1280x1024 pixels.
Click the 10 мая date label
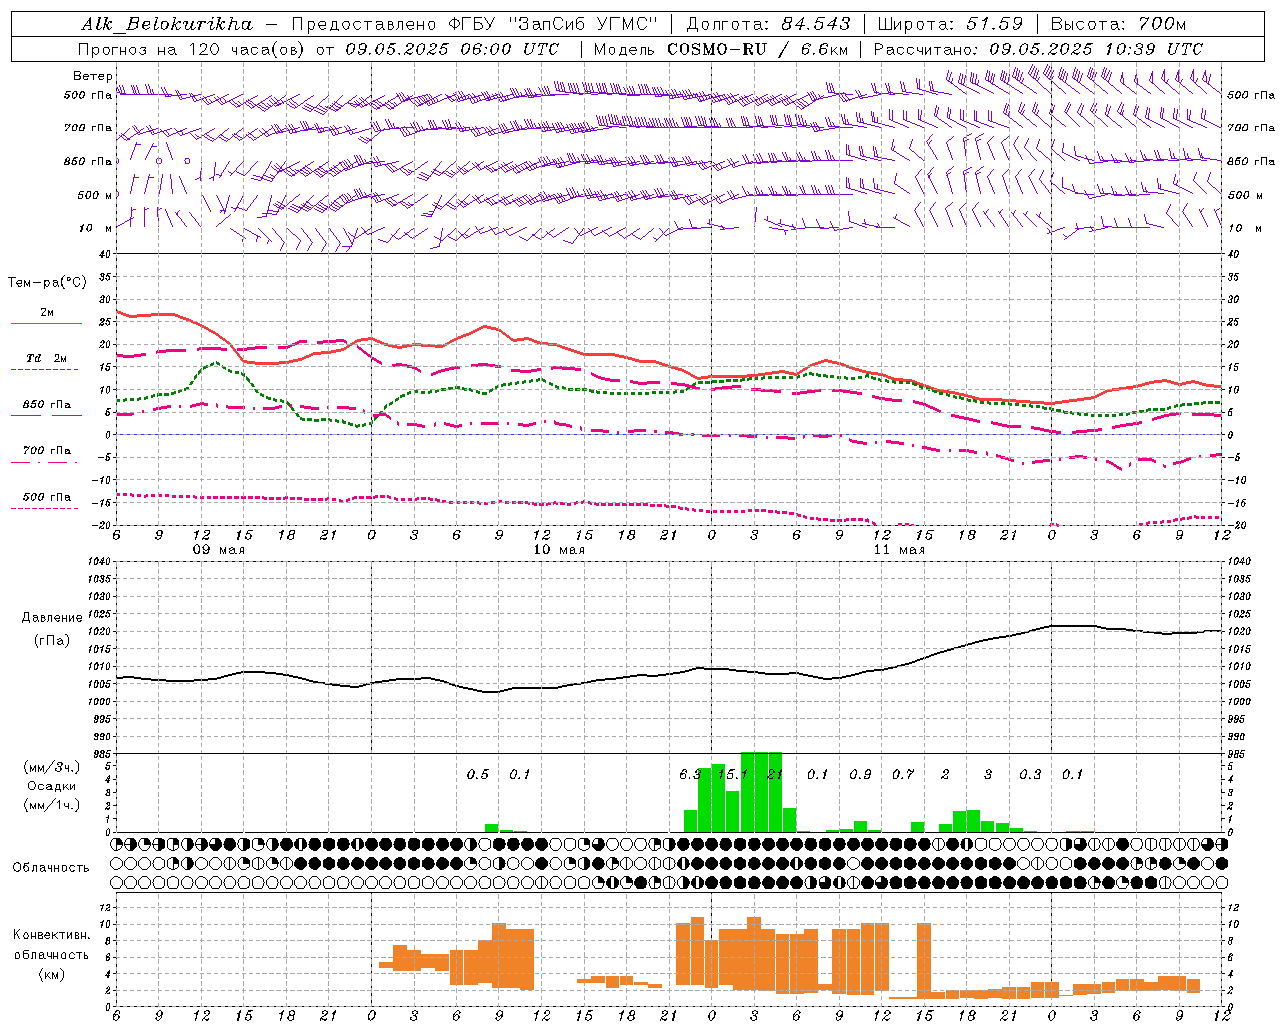[x=559, y=550]
